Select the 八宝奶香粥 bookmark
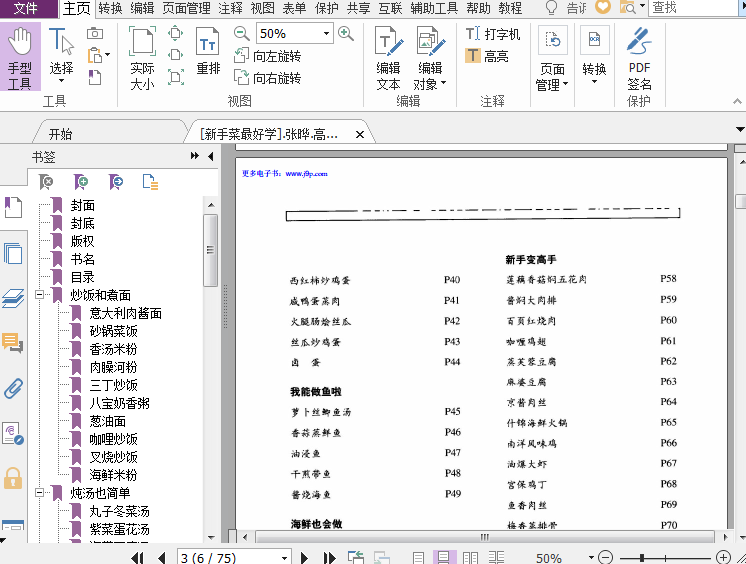The image size is (746, 564). coord(119,403)
